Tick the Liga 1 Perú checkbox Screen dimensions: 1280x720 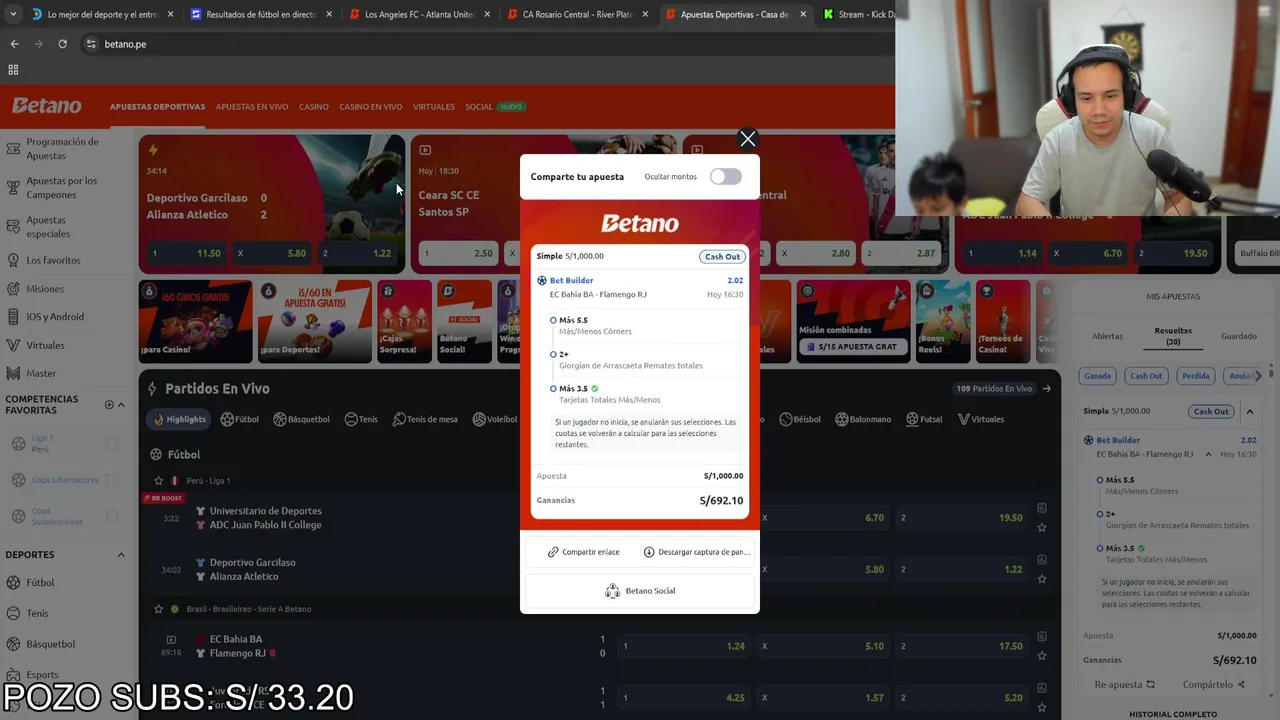pyautogui.click(x=112, y=444)
